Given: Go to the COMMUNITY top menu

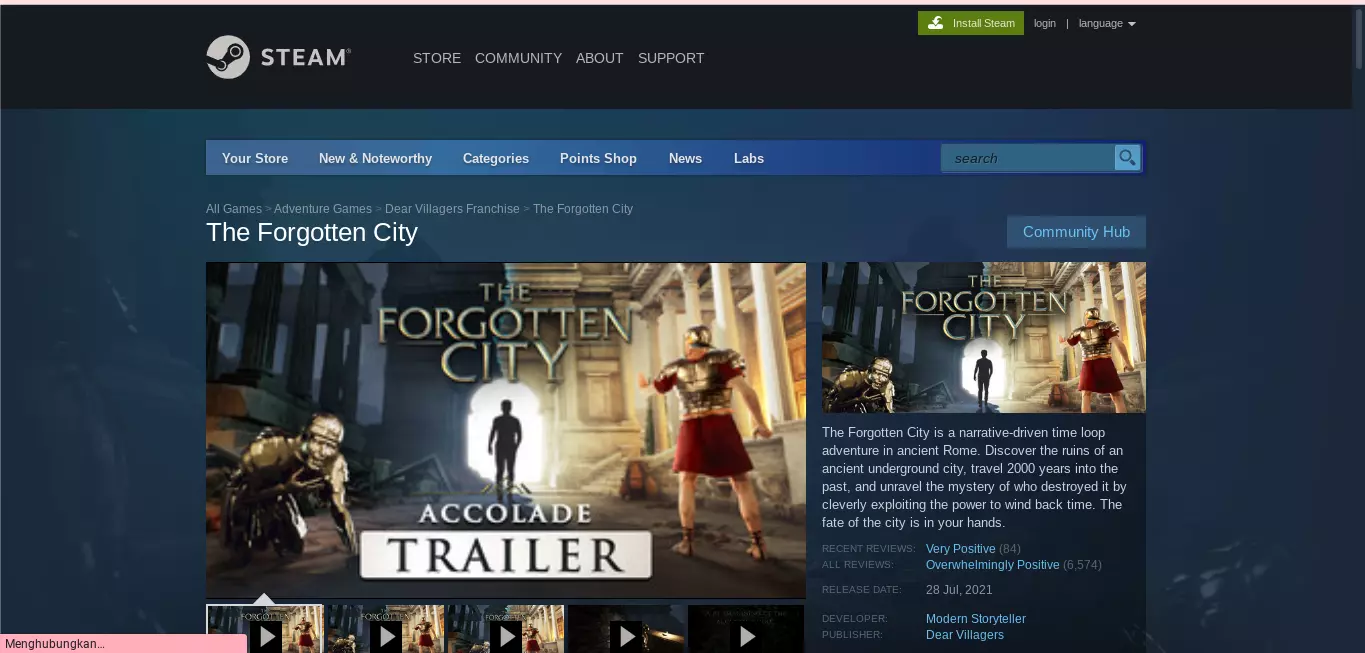Looking at the screenshot, I should point(518,58).
